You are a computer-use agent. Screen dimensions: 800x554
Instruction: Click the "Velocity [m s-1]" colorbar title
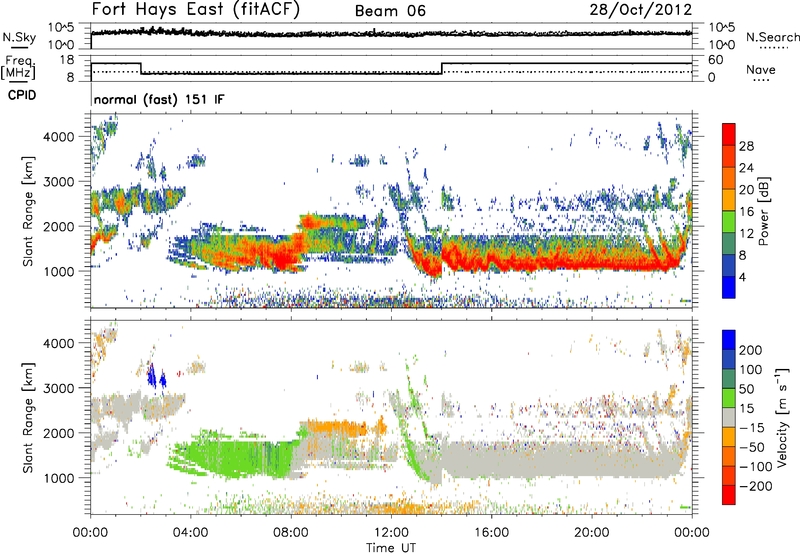pos(782,417)
